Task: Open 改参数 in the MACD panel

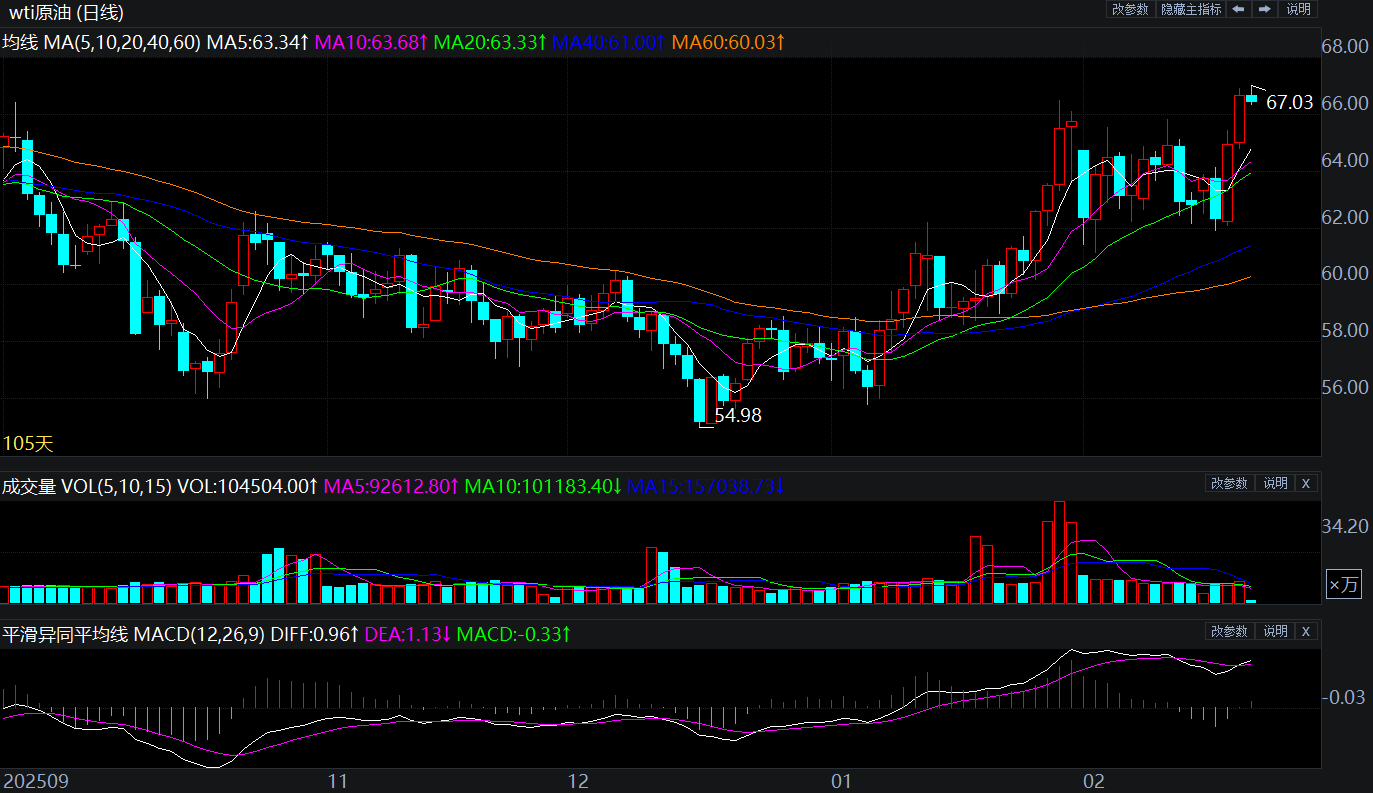Action: [x=1229, y=631]
